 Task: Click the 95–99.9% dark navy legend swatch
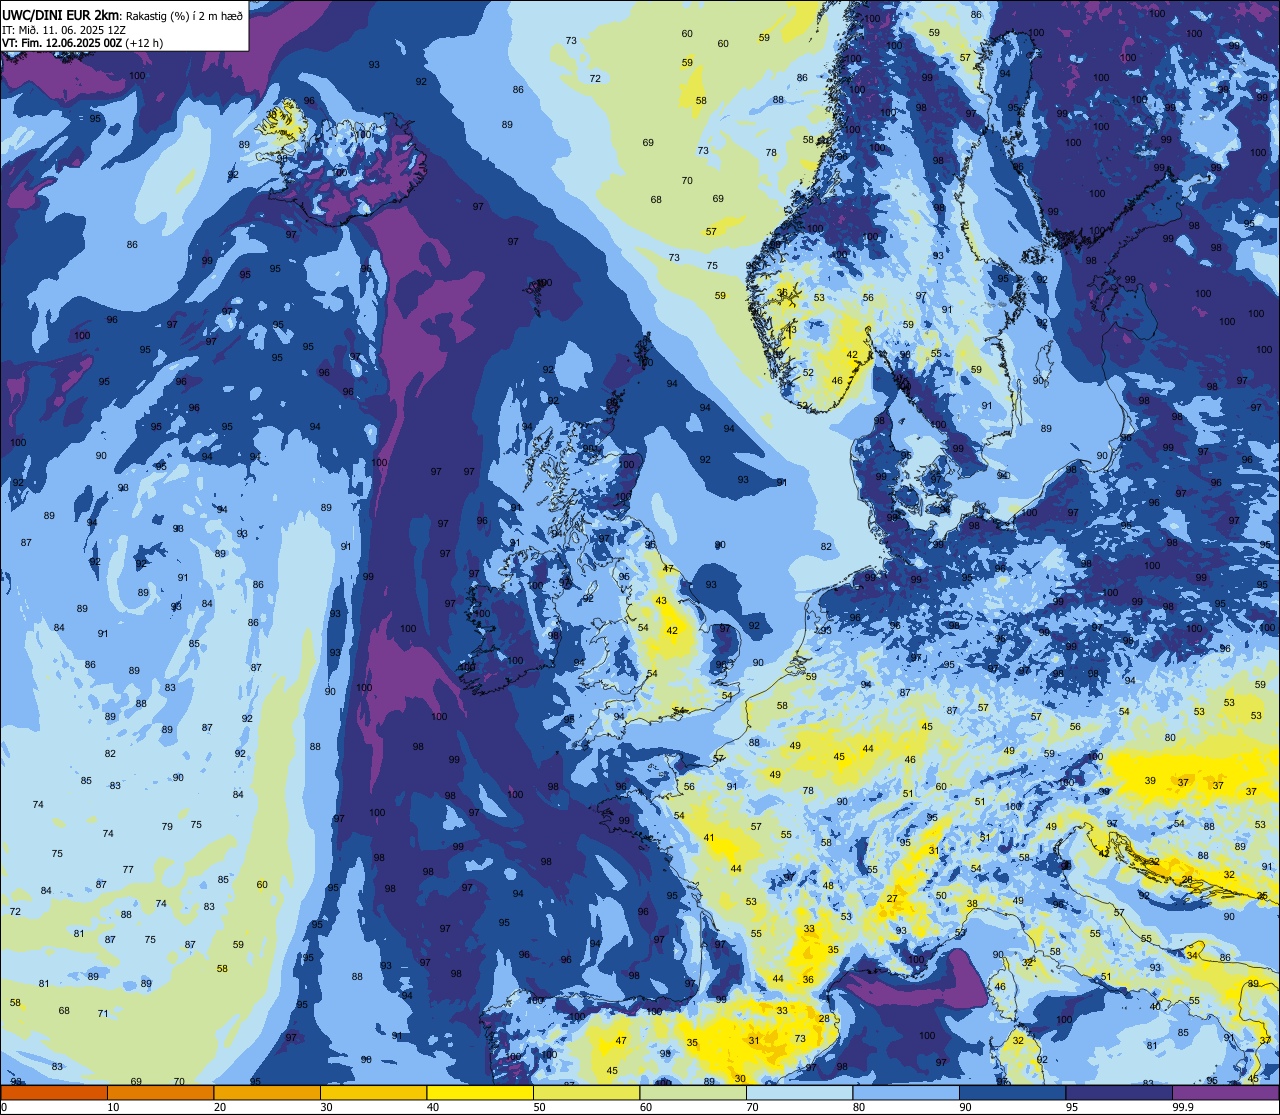1119,1093
